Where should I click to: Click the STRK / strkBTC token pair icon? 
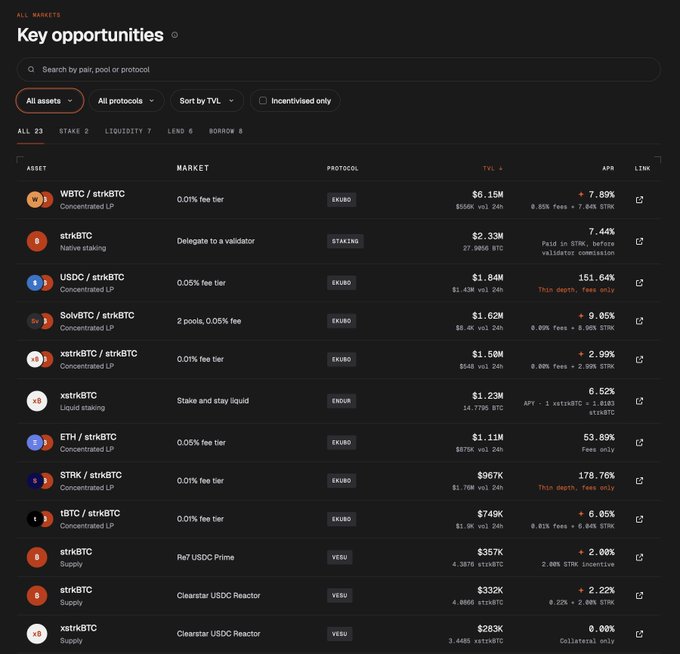40,481
